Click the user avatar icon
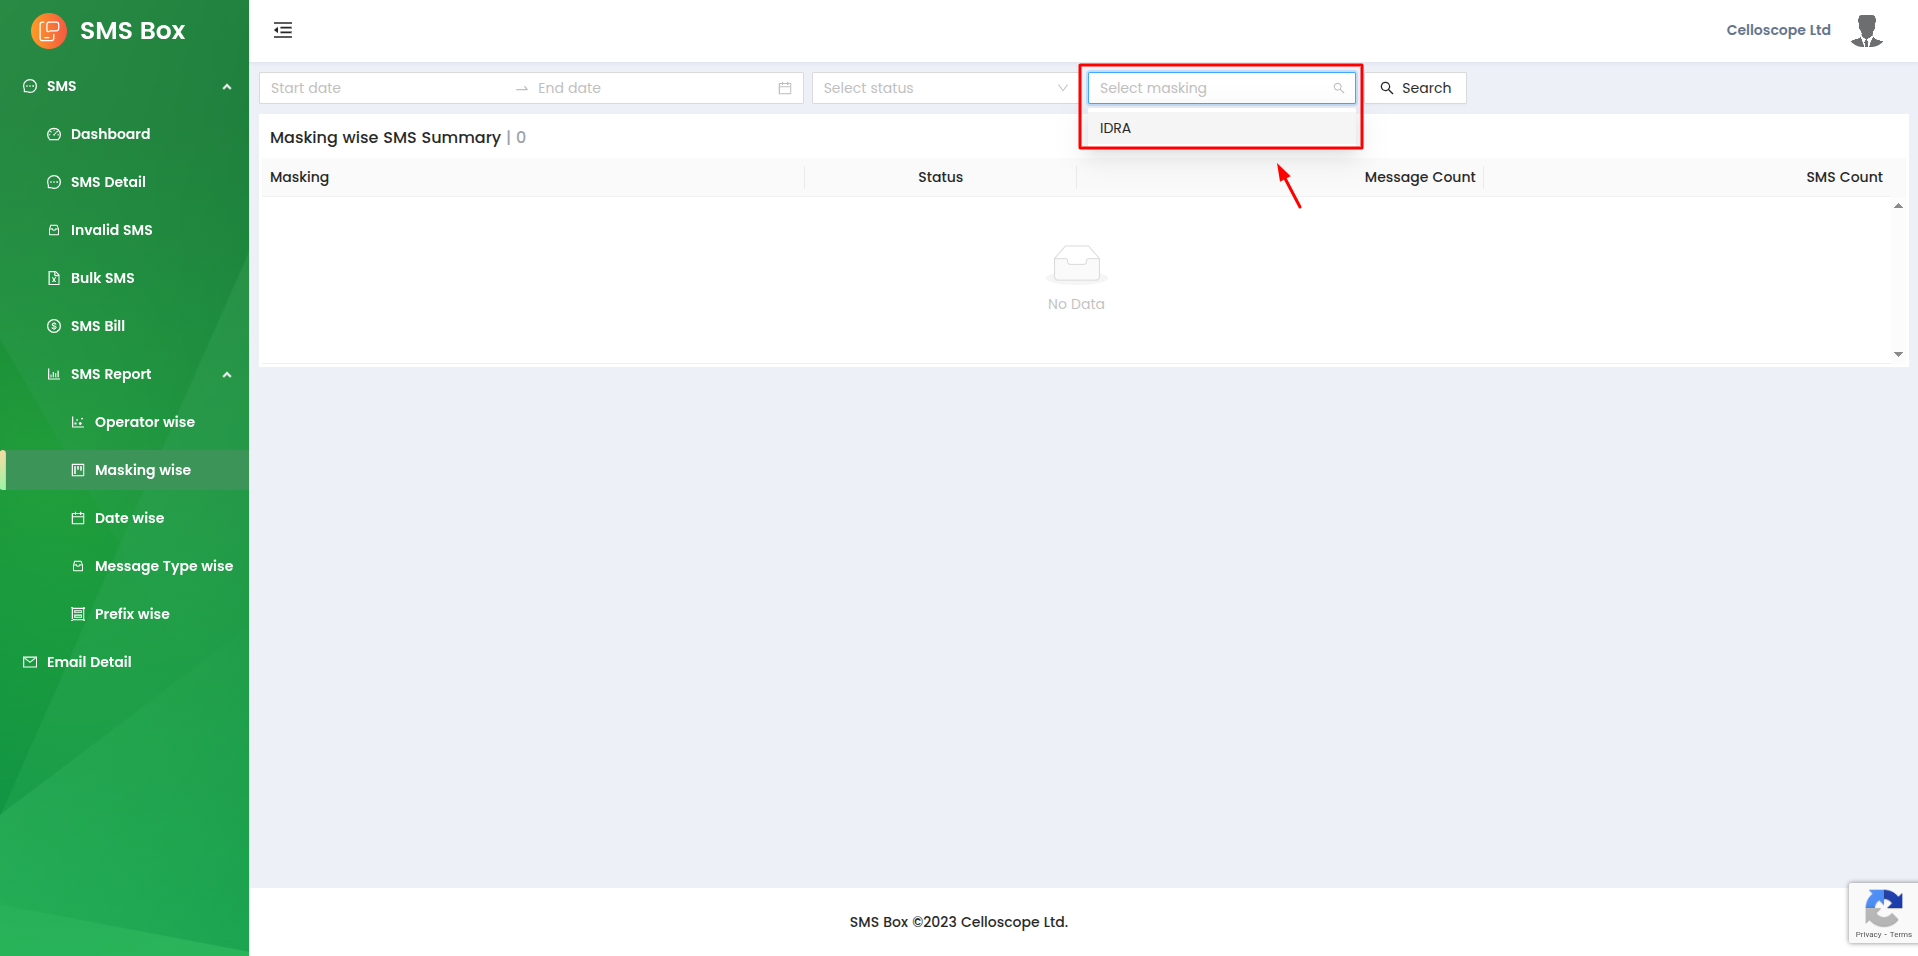This screenshot has height=956, width=1918. coord(1866,31)
